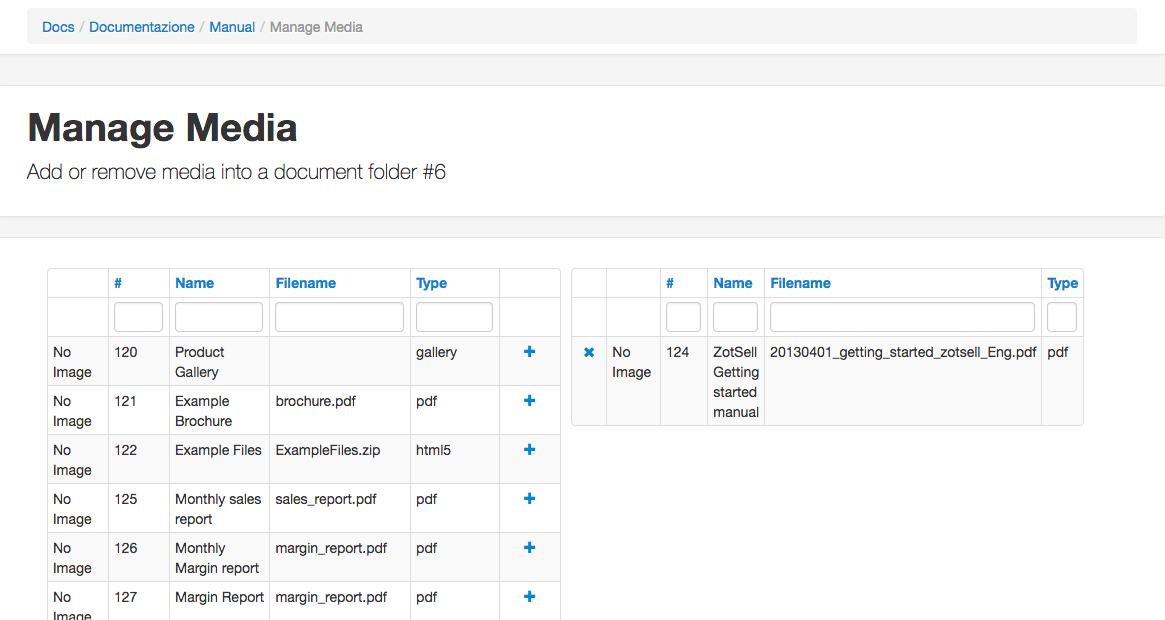Click the 'No Image' placeholder in row 120

point(72,362)
